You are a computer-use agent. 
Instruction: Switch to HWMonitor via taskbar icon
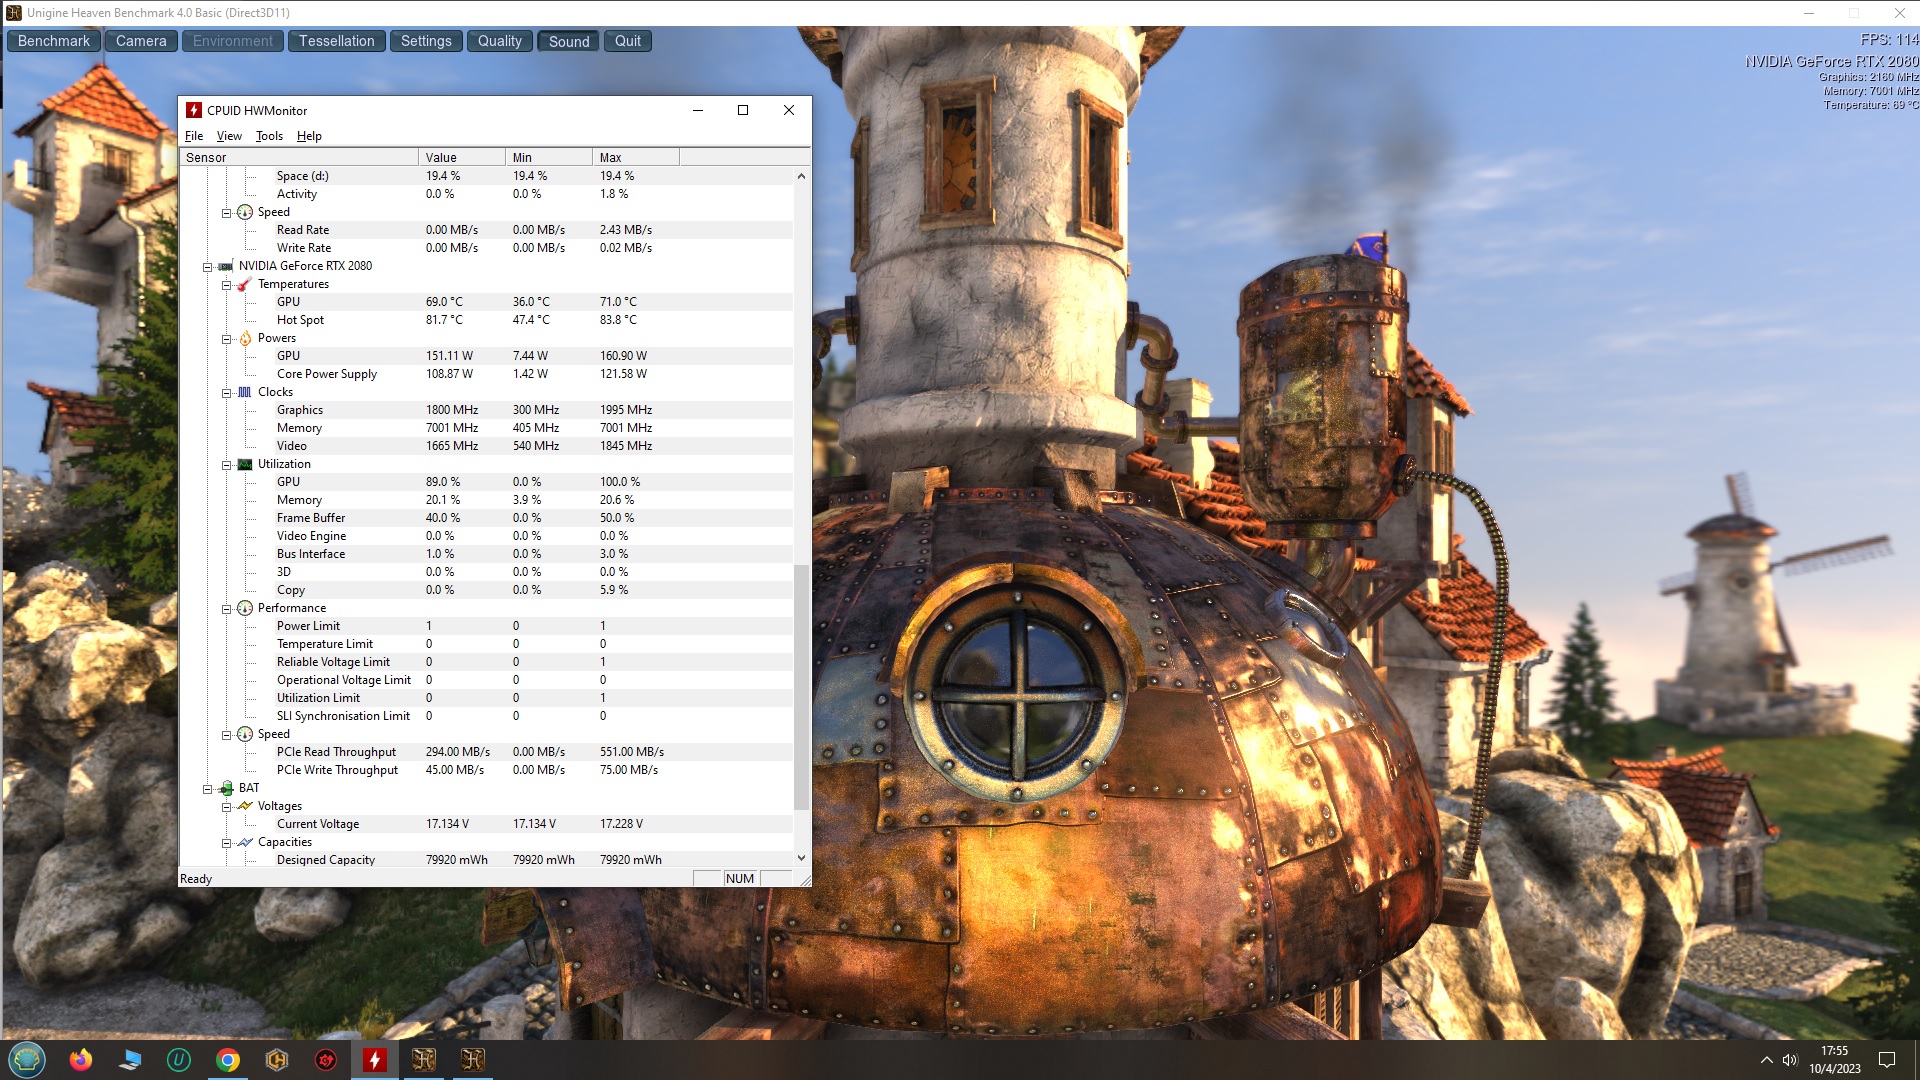click(375, 1059)
